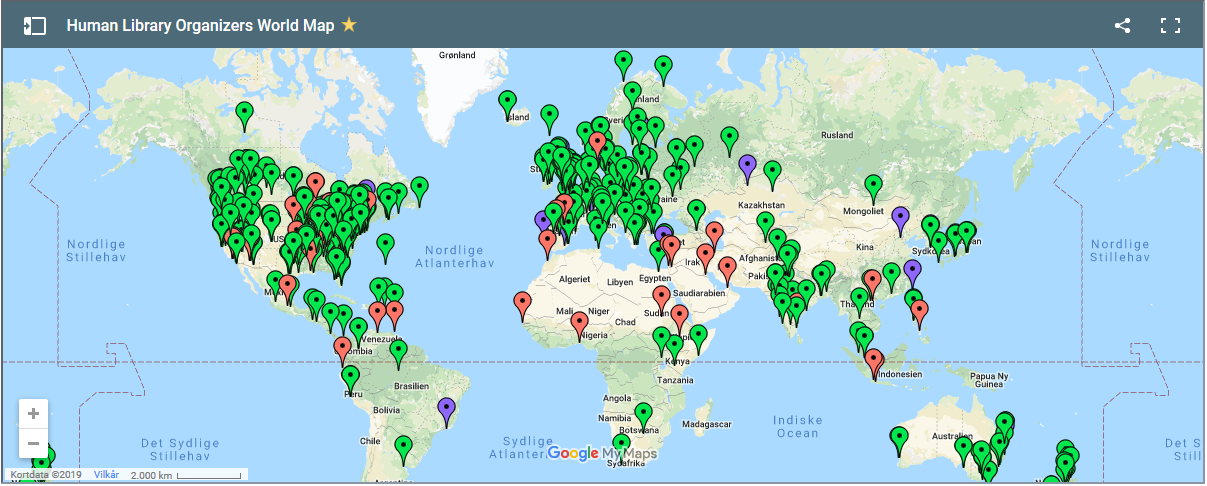The width and height of the screenshot is (1207, 486).
Task: Open the Vilkår terms link
Action: [x=105, y=475]
